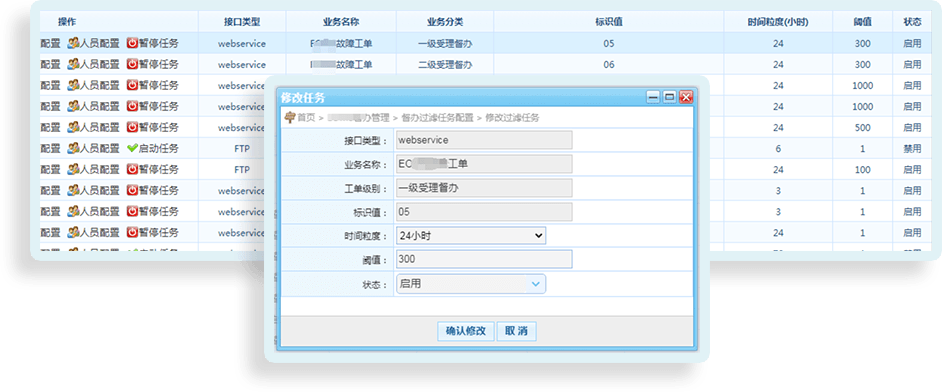Click the 阈值 cell showing 100
Image resolution: width=942 pixels, height=392 pixels.
(x=863, y=170)
